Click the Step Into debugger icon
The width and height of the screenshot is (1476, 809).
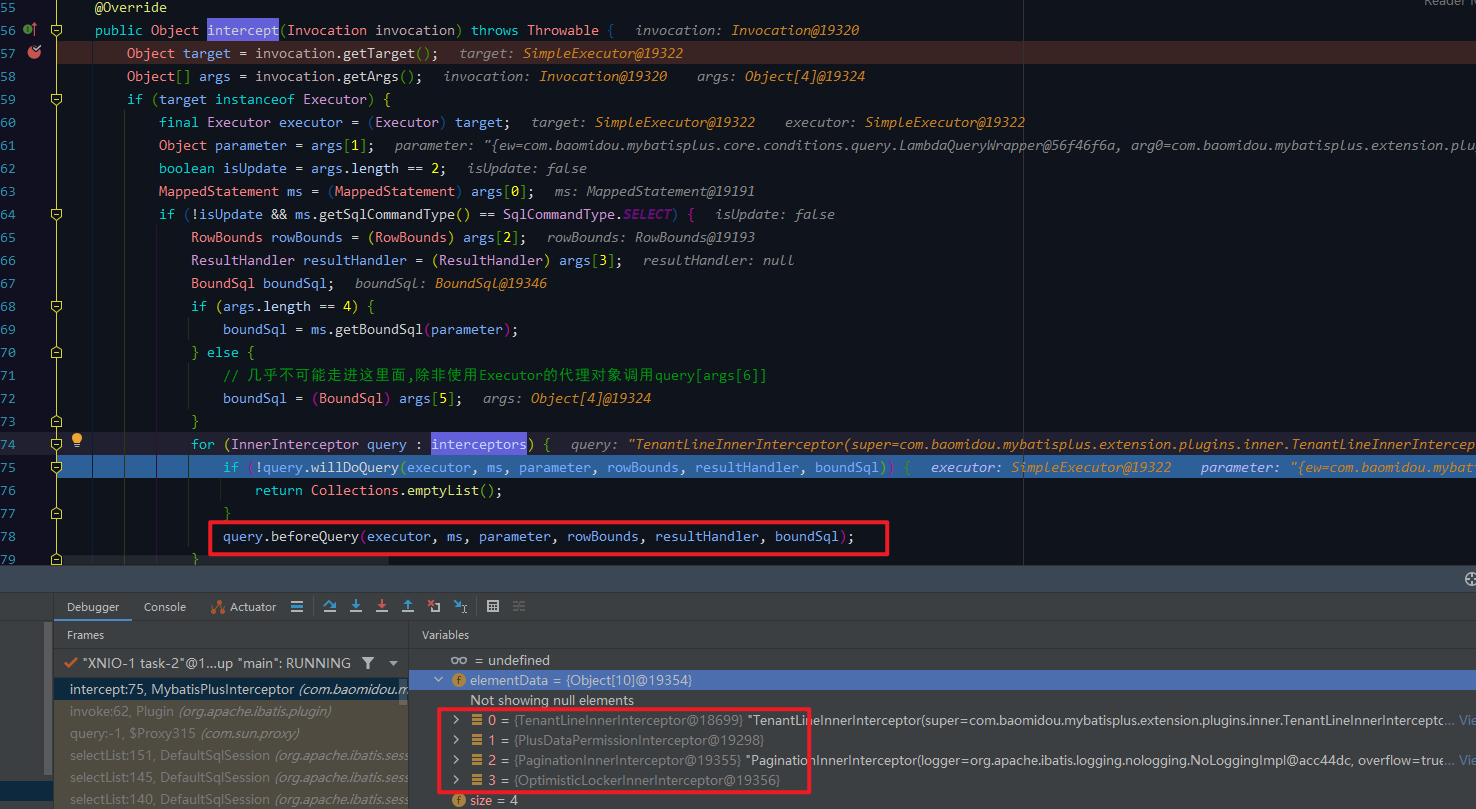(356, 606)
